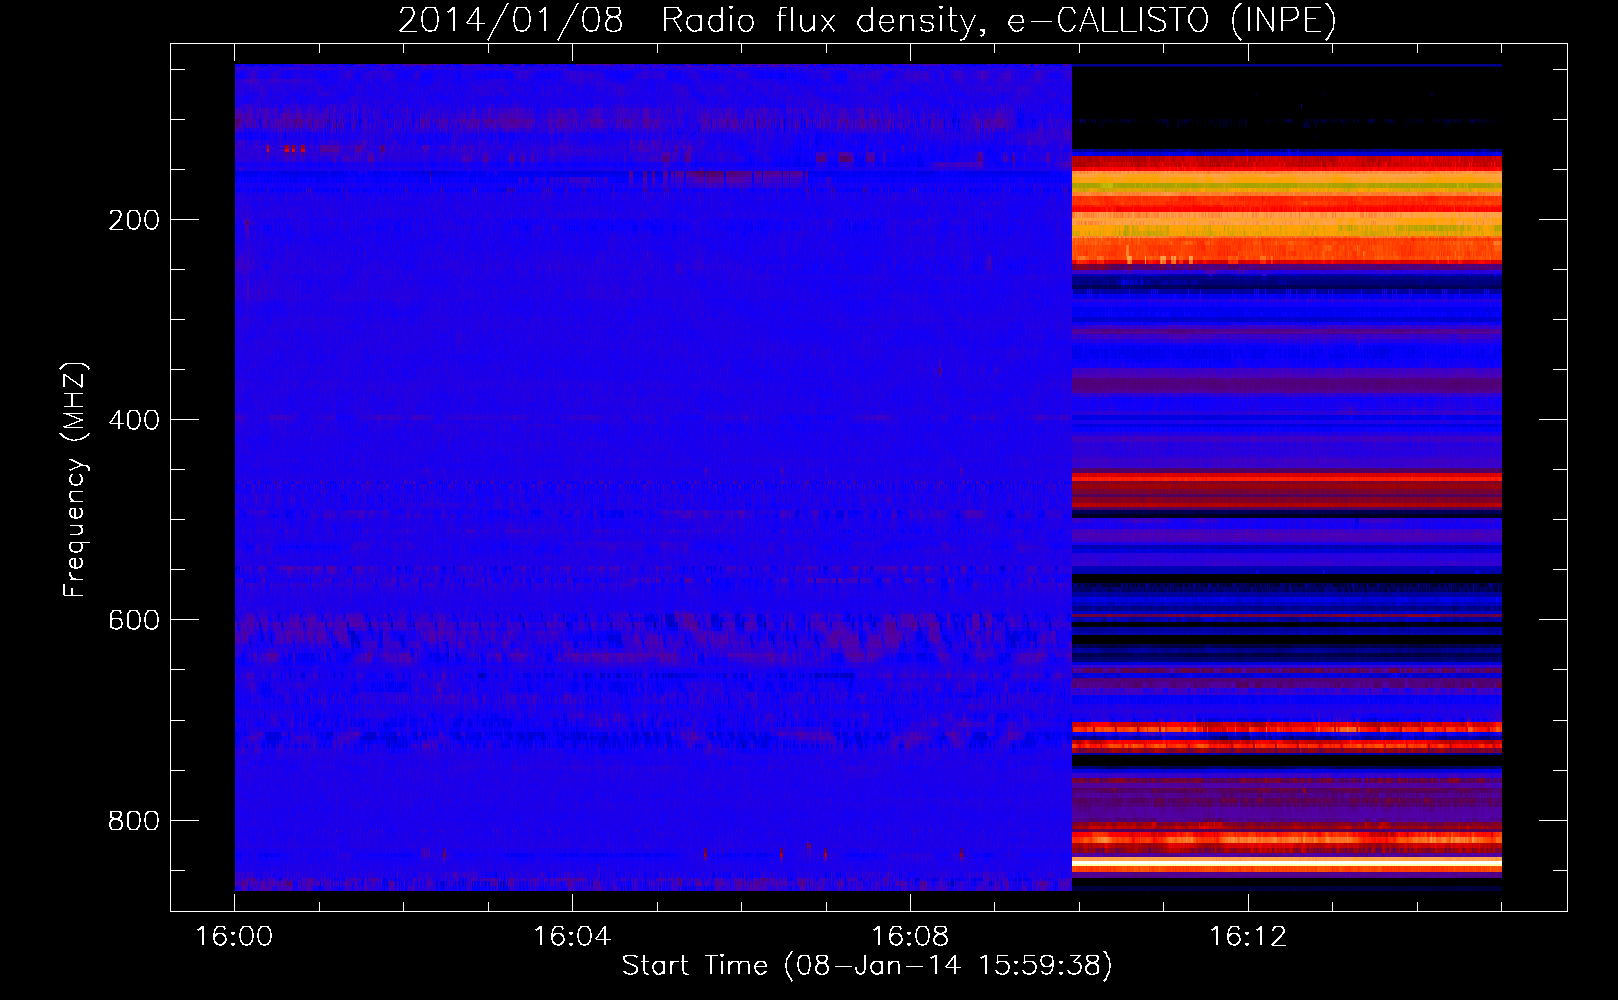Click the 16:04 time tick label
1618x1000 pixels.
point(572,936)
